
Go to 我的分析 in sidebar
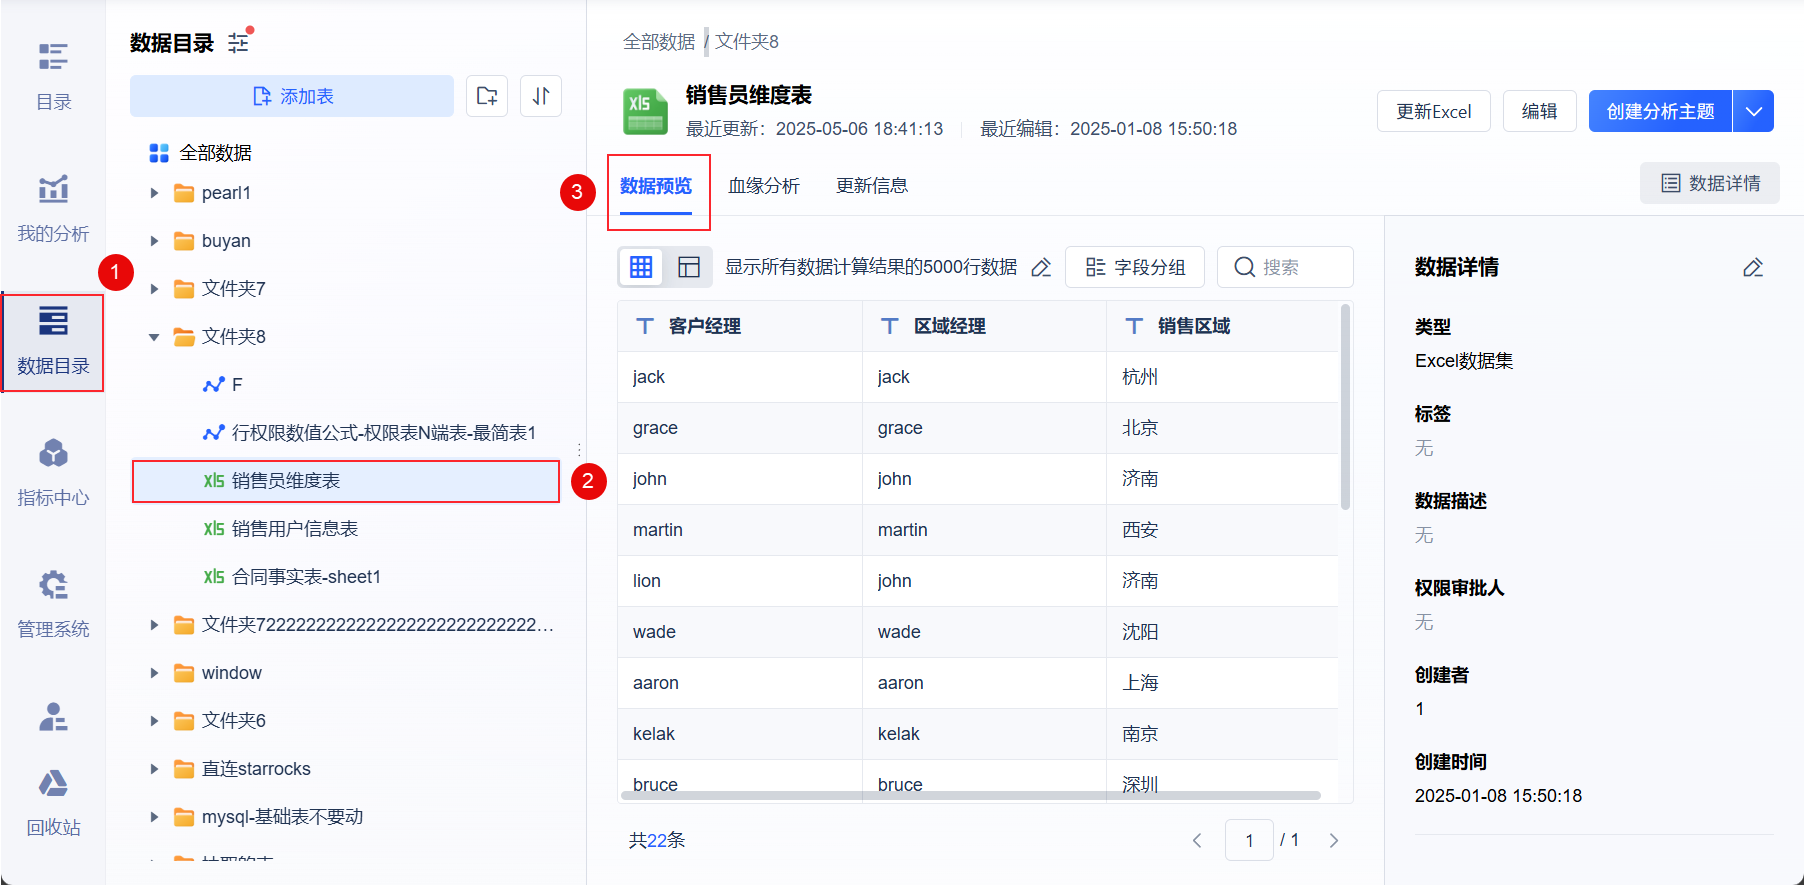tap(53, 208)
